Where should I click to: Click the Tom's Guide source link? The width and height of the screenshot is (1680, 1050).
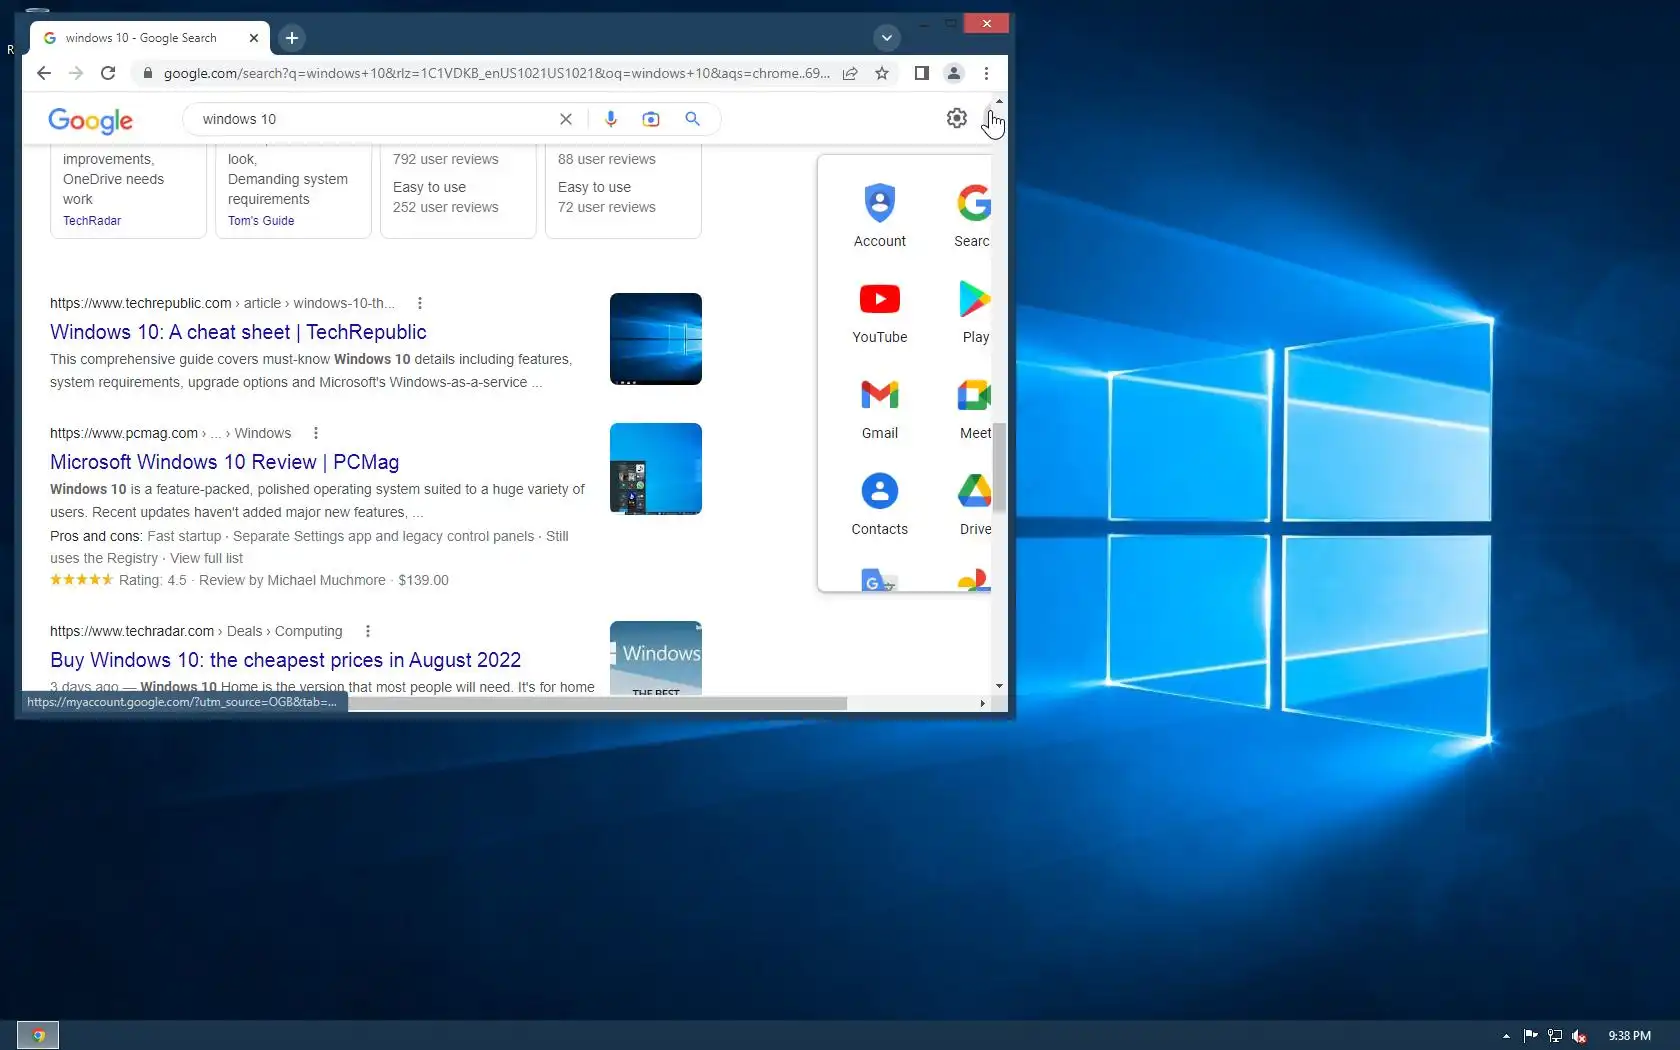point(261,221)
